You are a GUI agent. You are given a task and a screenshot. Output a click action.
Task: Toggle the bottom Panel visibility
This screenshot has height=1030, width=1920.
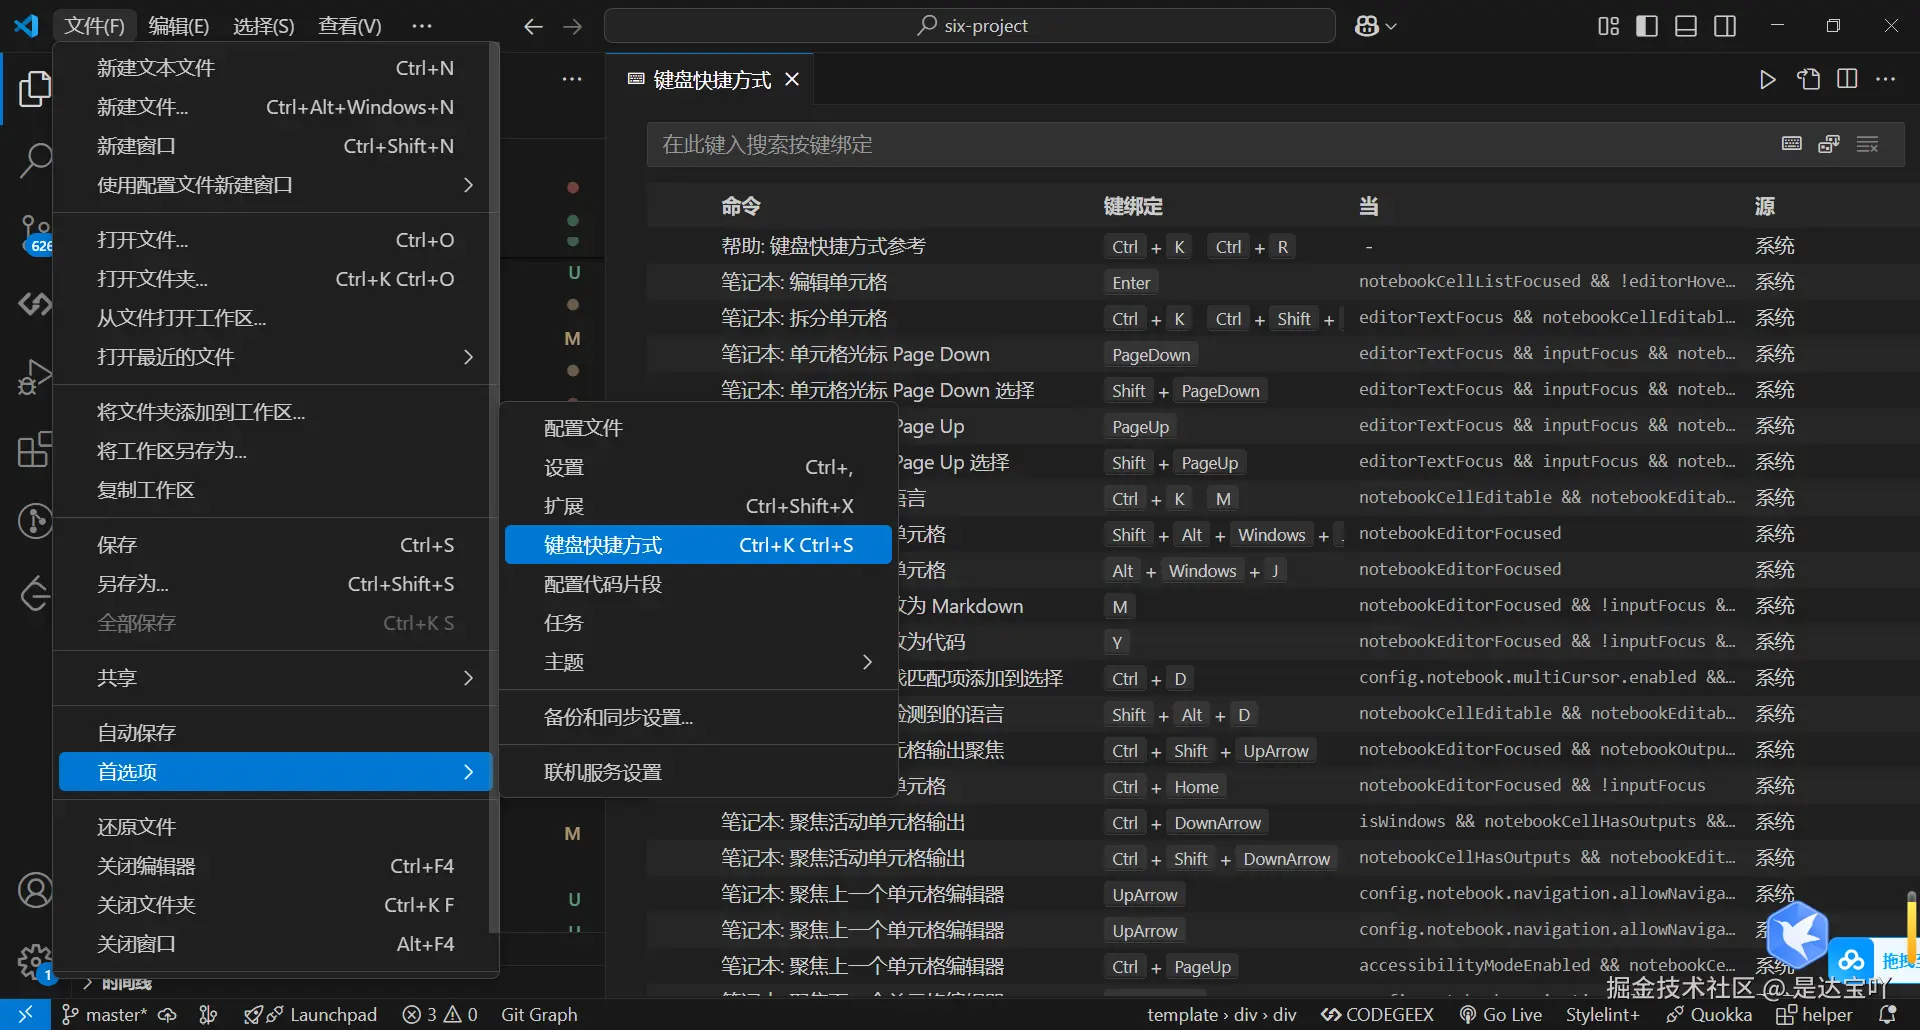tap(1686, 26)
